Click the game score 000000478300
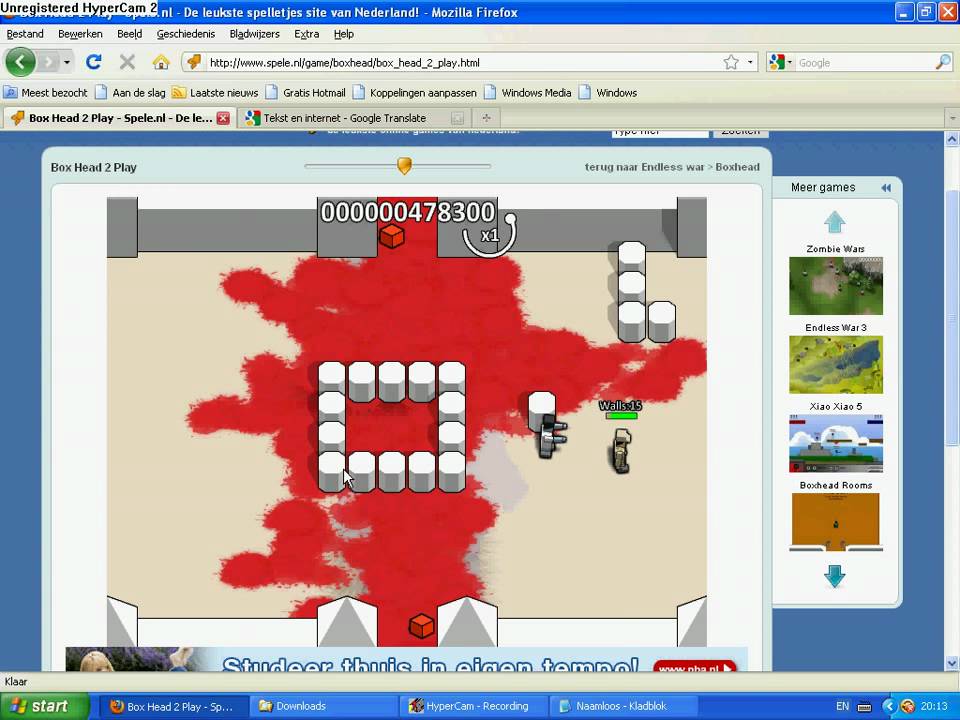 [408, 212]
